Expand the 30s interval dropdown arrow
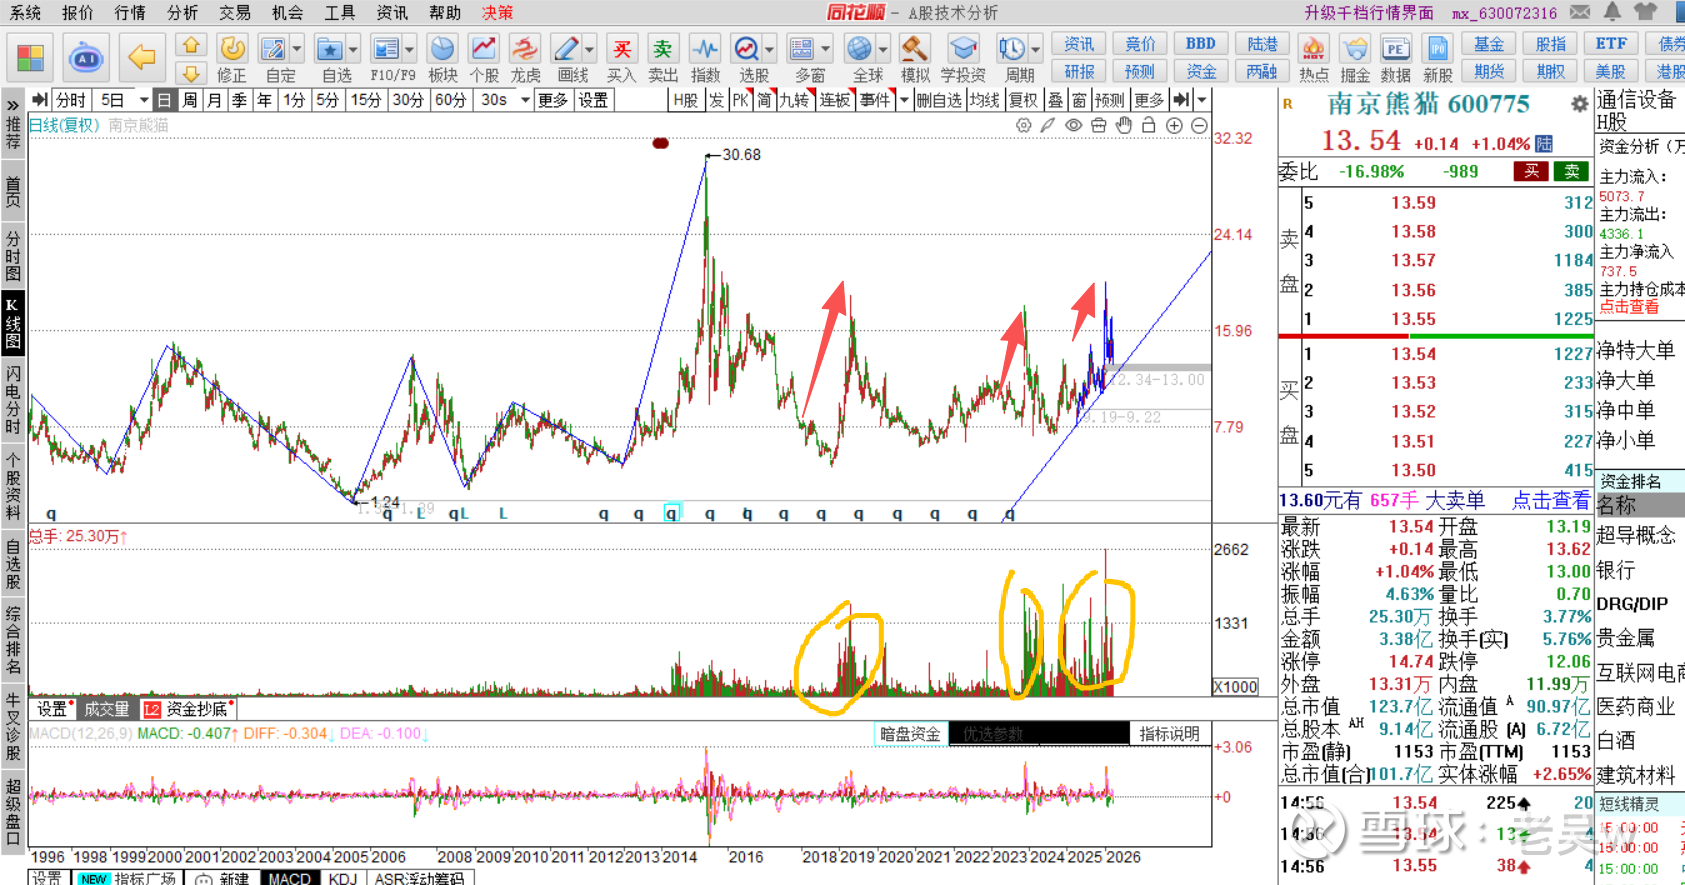The image size is (1685, 885). point(525,100)
